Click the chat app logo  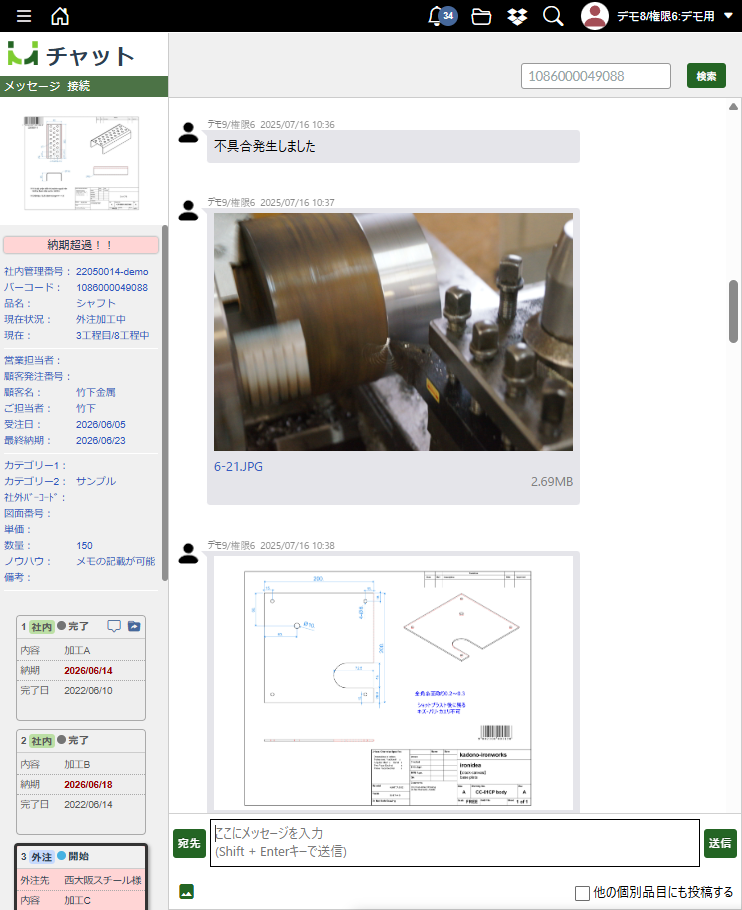23,53
